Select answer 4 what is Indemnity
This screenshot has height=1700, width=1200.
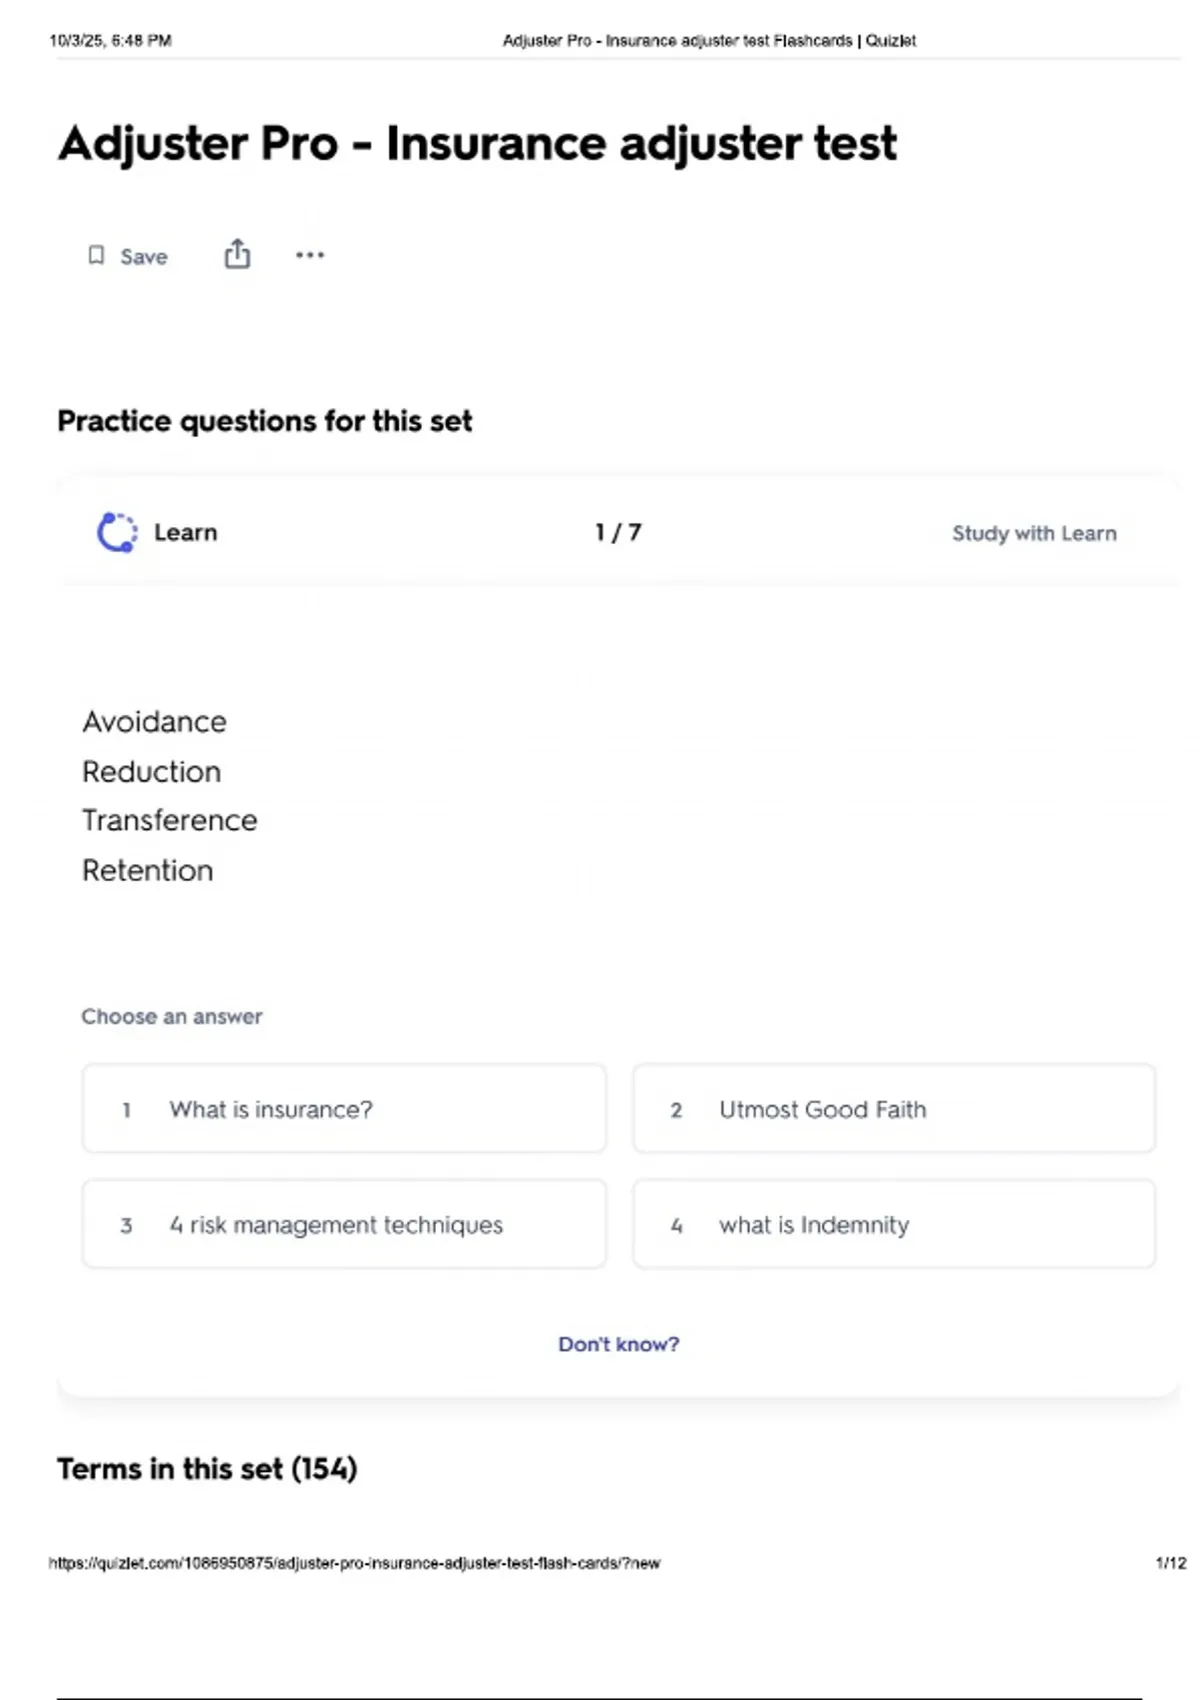tap(894, 1224)
